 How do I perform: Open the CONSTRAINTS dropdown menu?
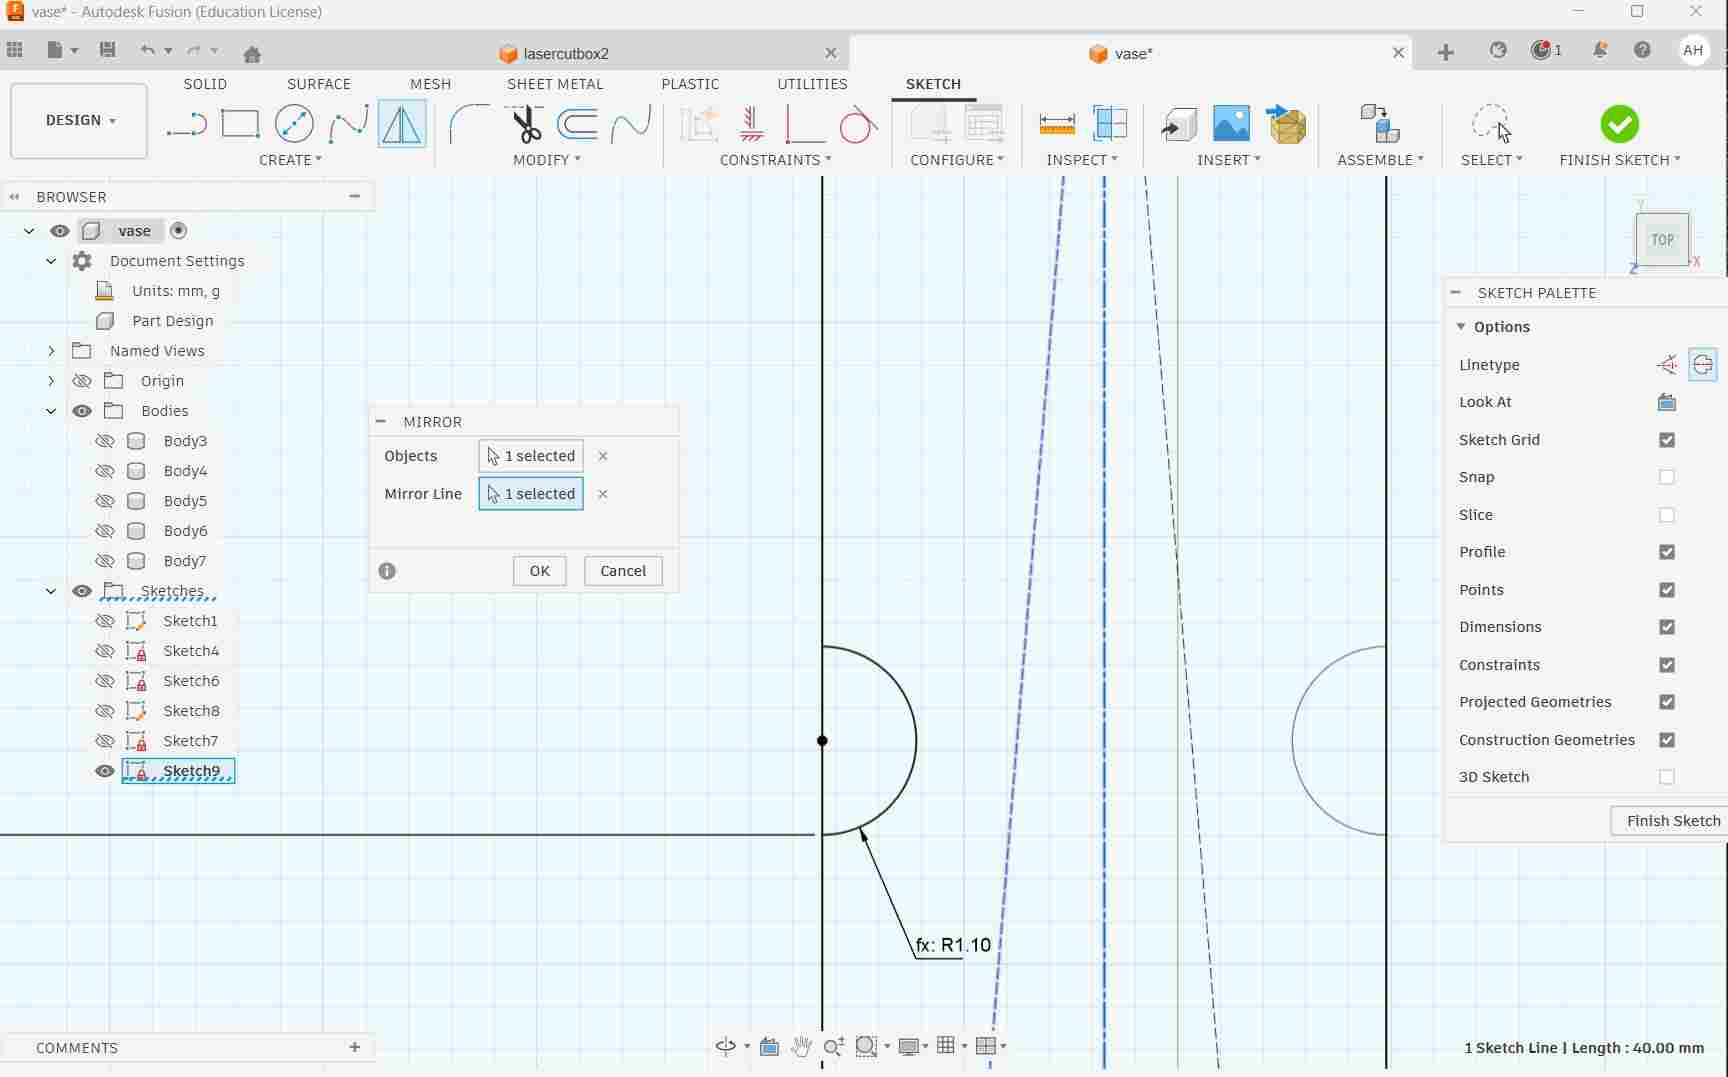coord(775,160)
